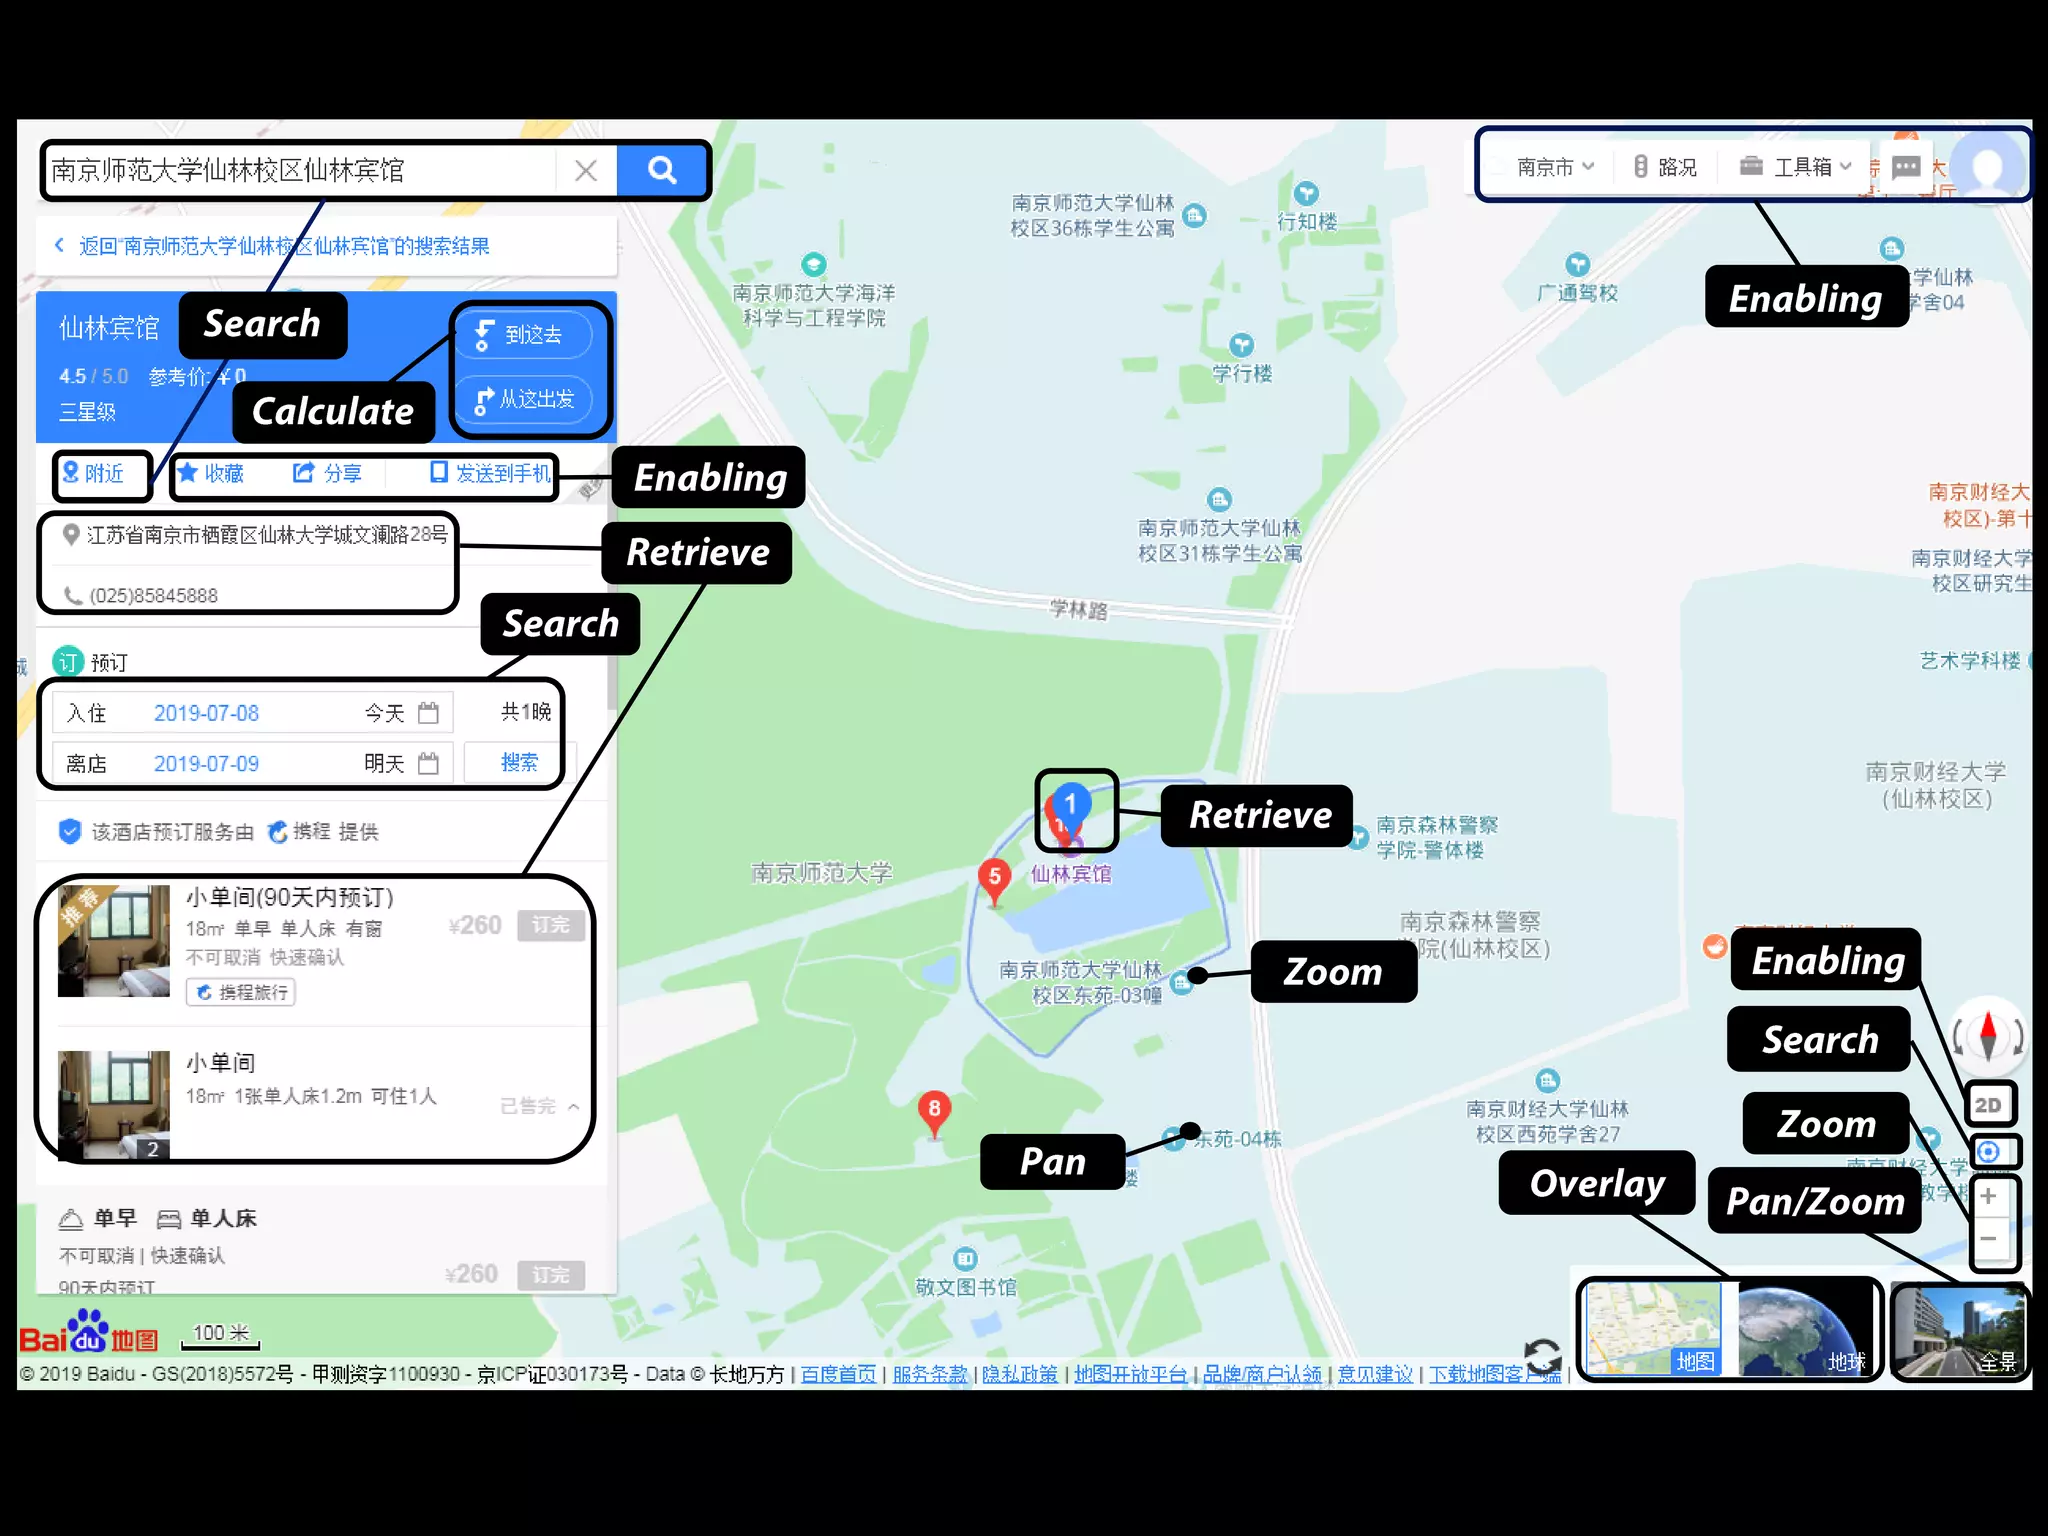The width and height of the screenshot is (2048, 1536).
Task: Click the blue magnifier search button
Action: [x=661, y=170]
